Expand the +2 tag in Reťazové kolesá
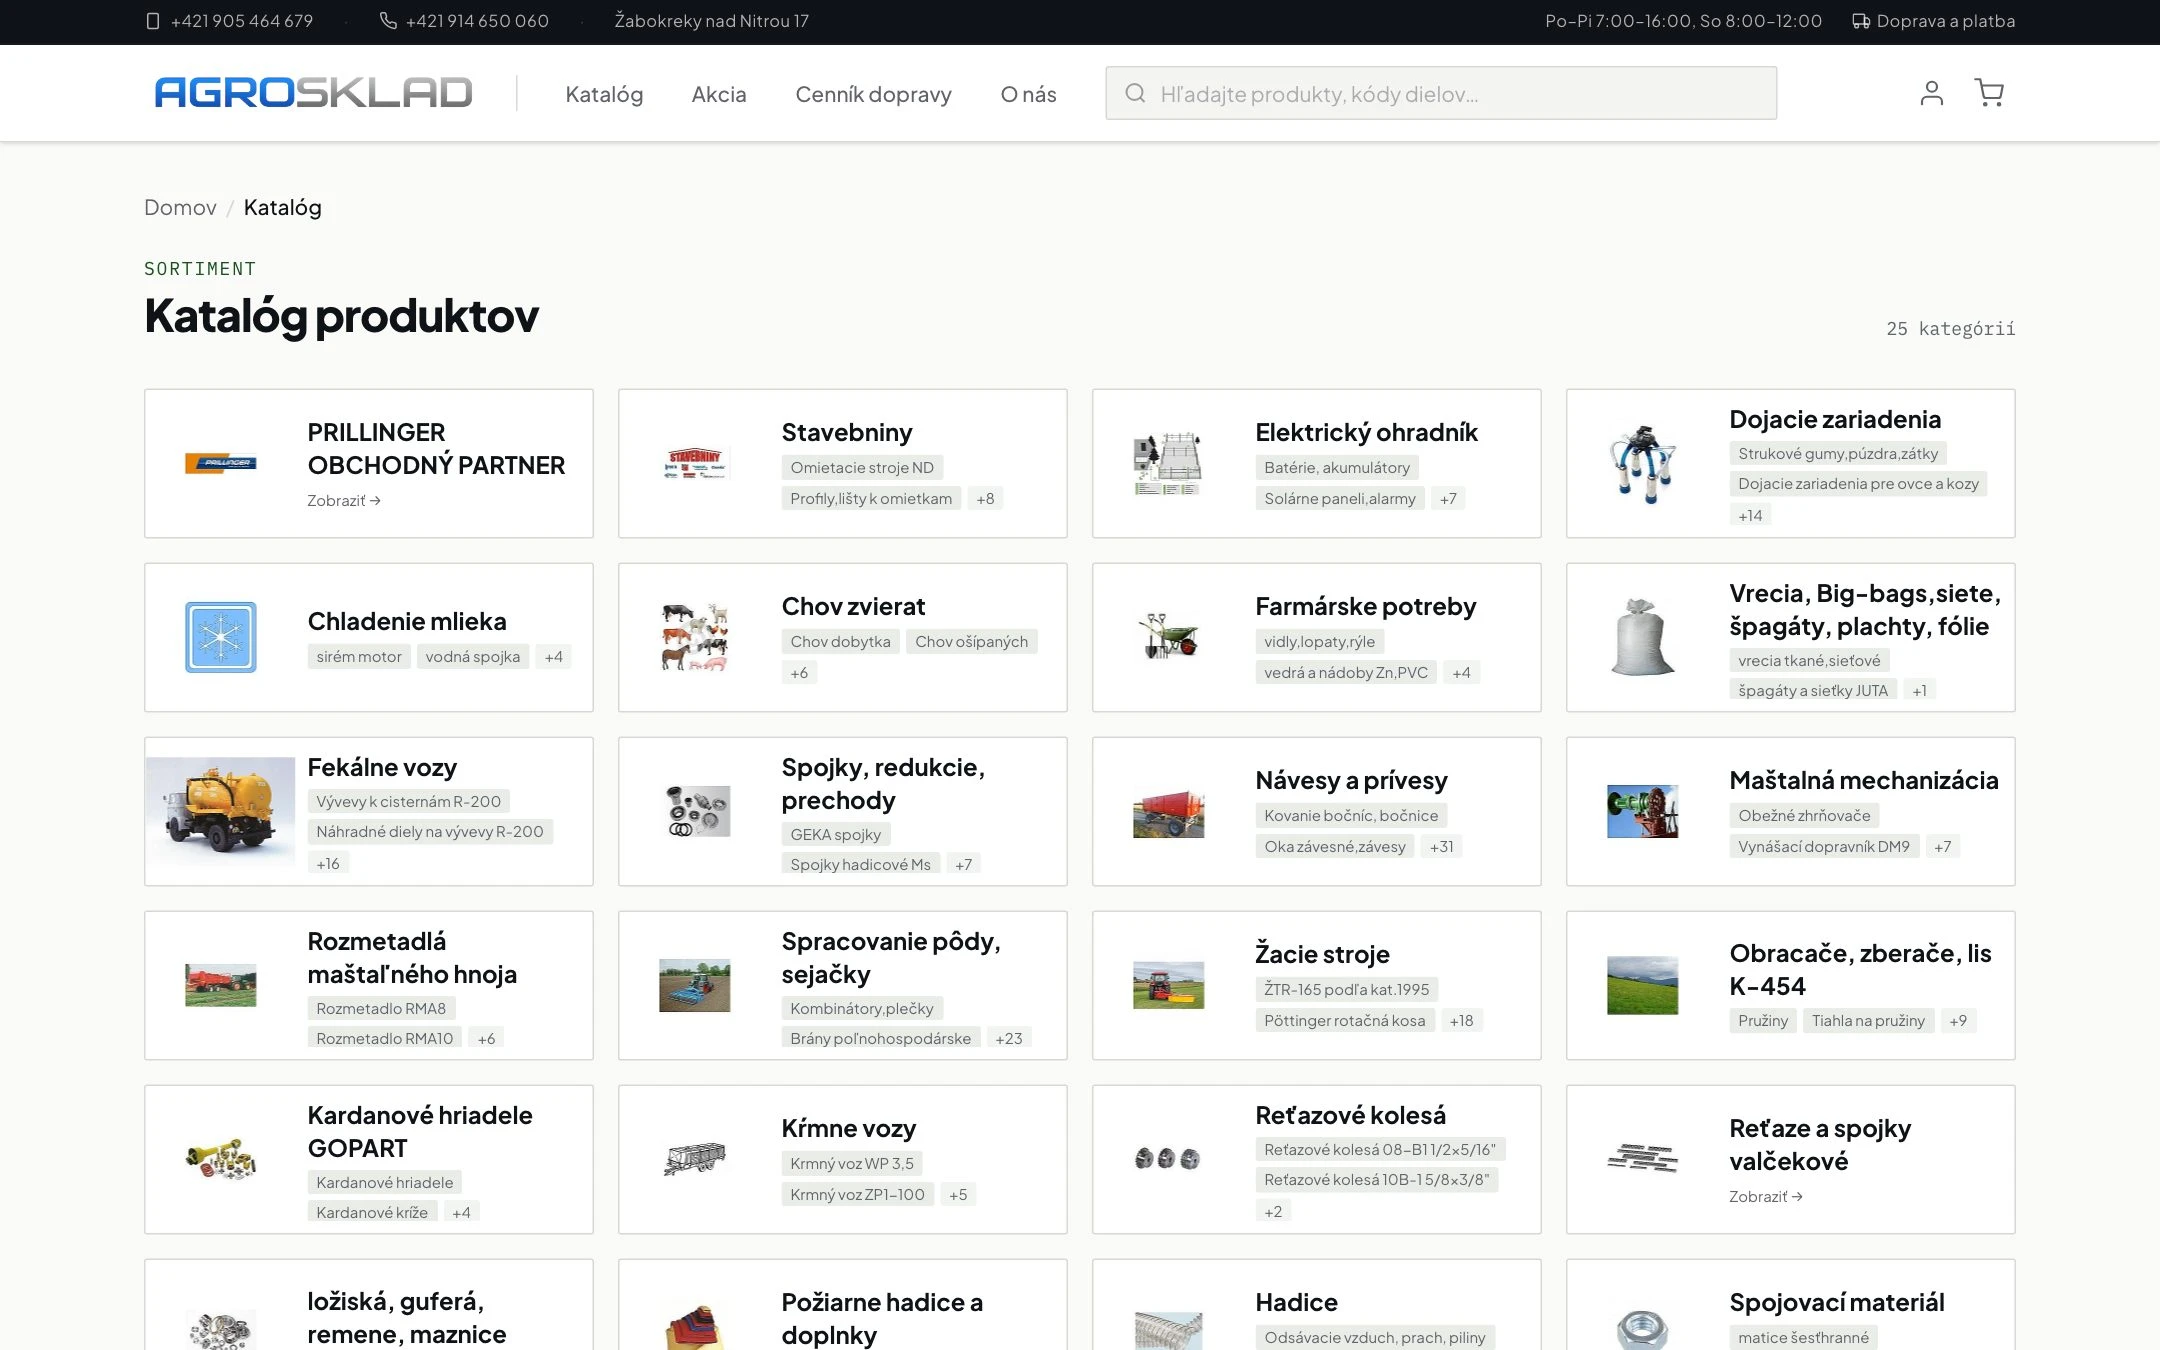 coord(1273,1211)
